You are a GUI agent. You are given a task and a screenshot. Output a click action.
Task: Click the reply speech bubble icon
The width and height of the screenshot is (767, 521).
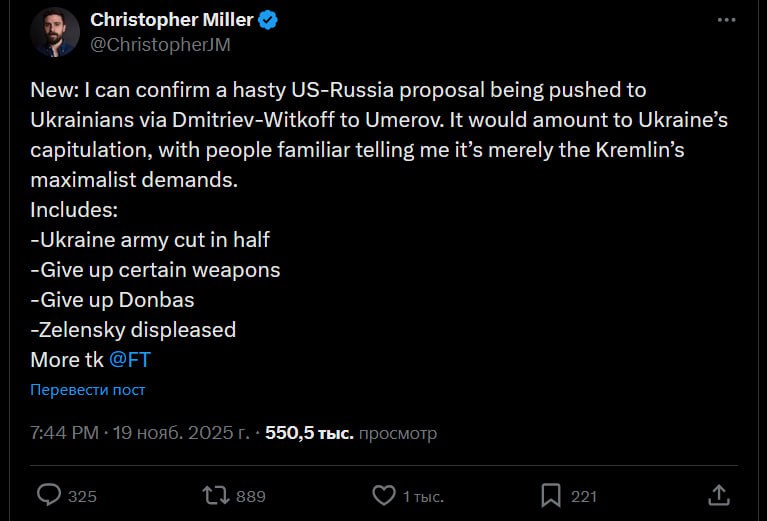(x=49, y=495)
